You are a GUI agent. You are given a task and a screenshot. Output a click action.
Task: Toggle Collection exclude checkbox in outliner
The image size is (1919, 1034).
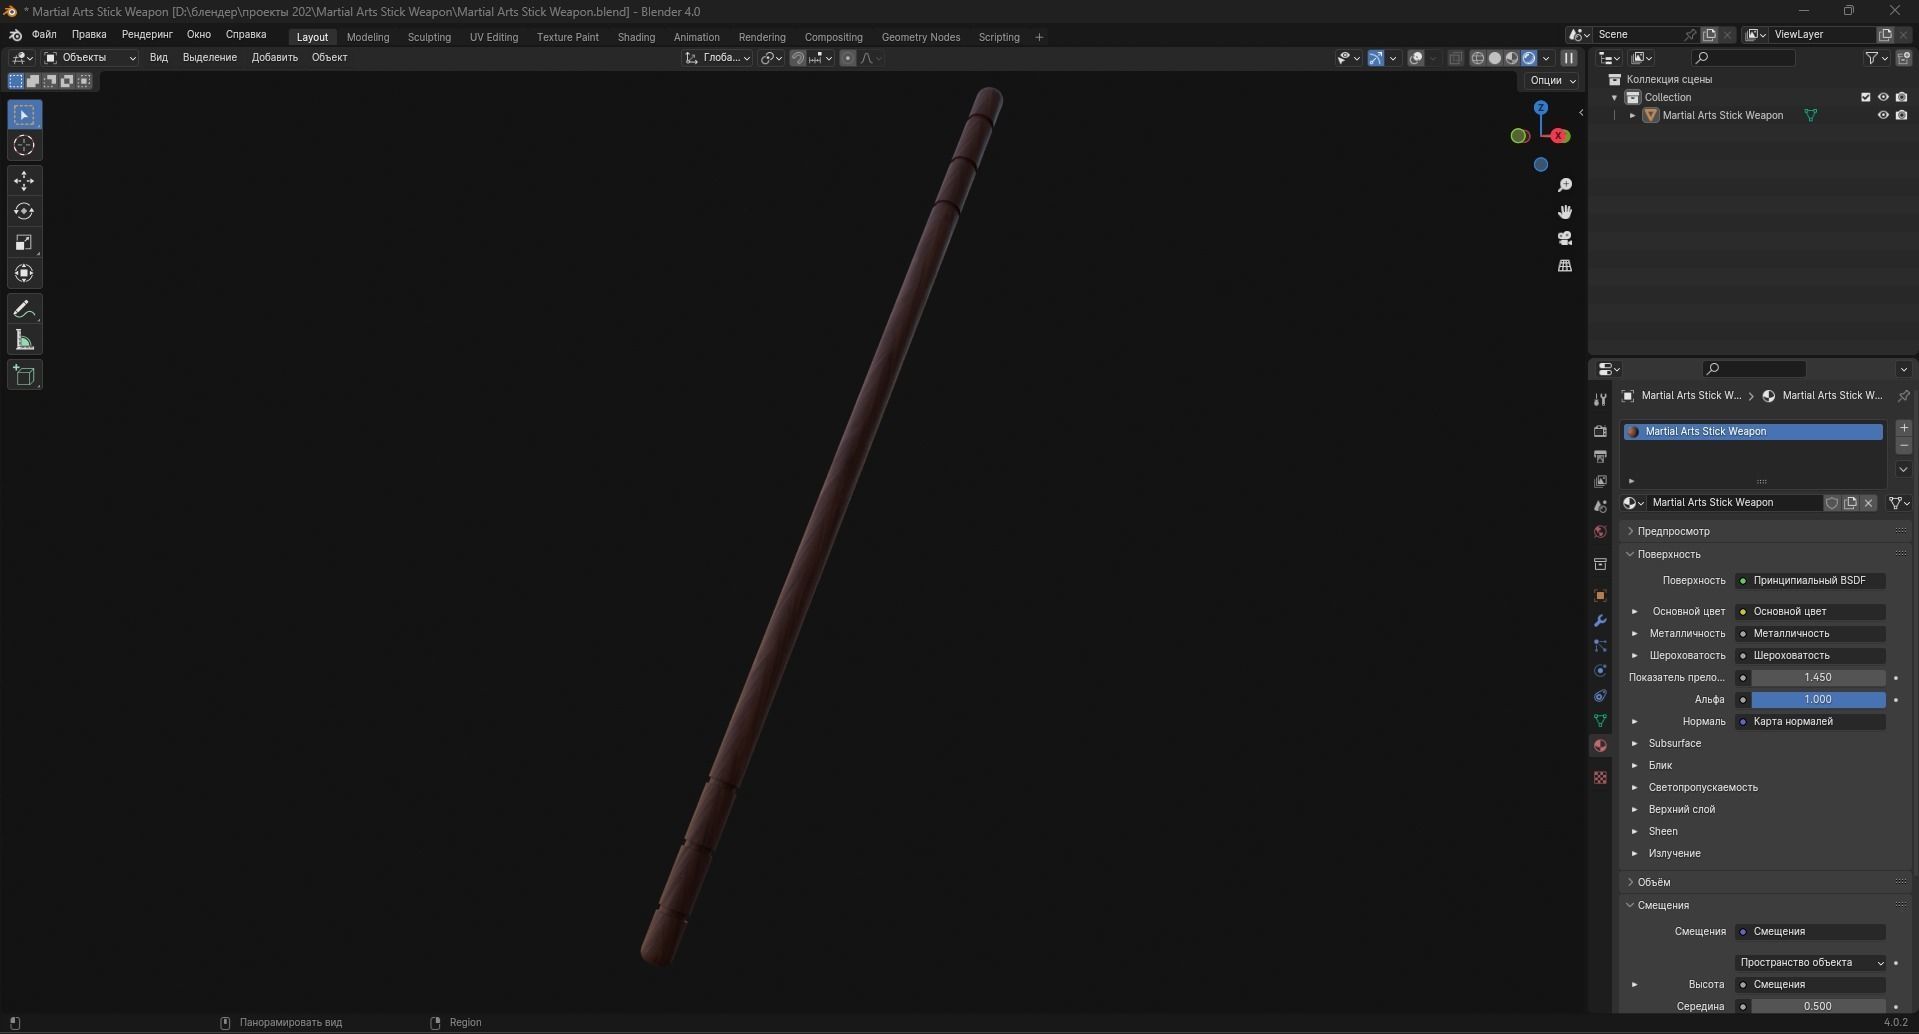1865,97
